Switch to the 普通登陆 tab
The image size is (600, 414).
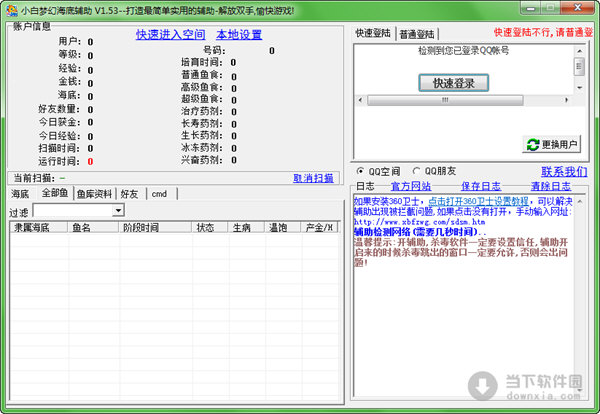[417, 34]
